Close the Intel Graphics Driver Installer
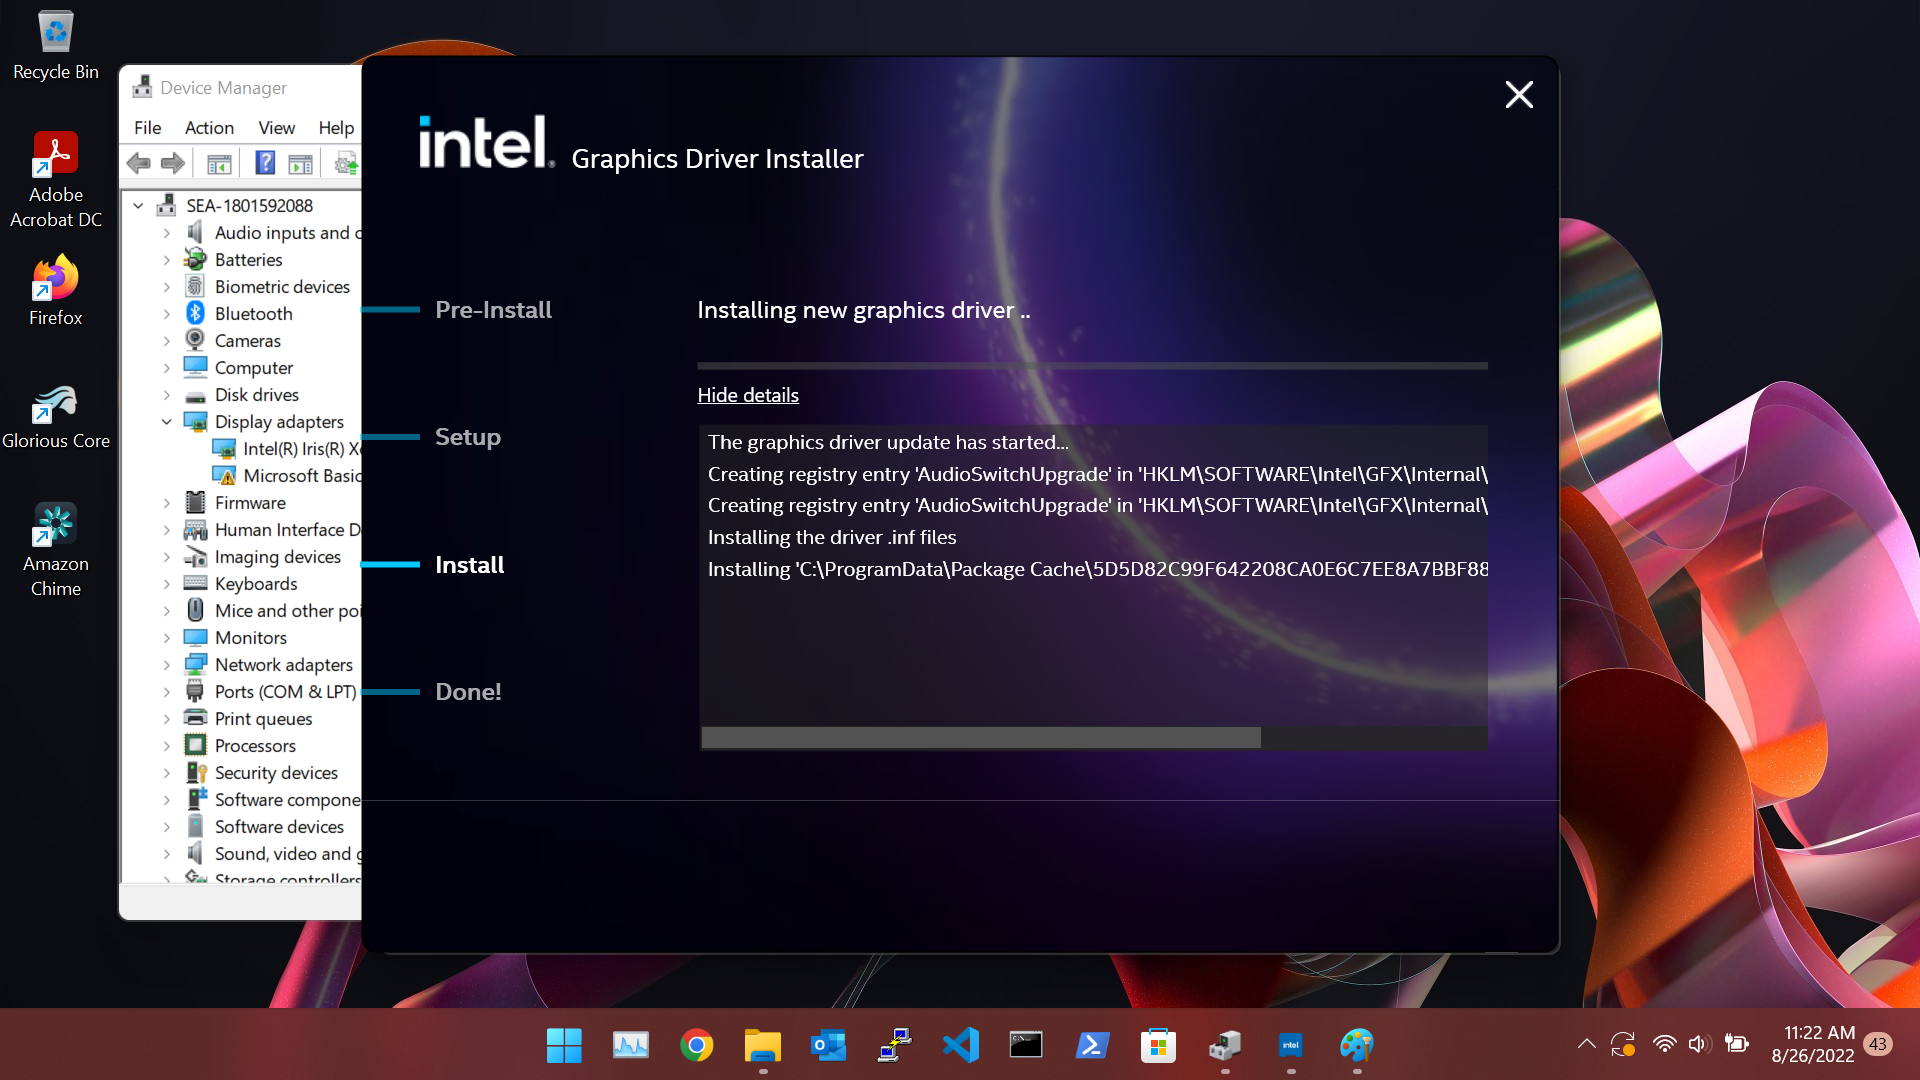Viewport: 1920px width, 1080px height. coord(1519,94)
